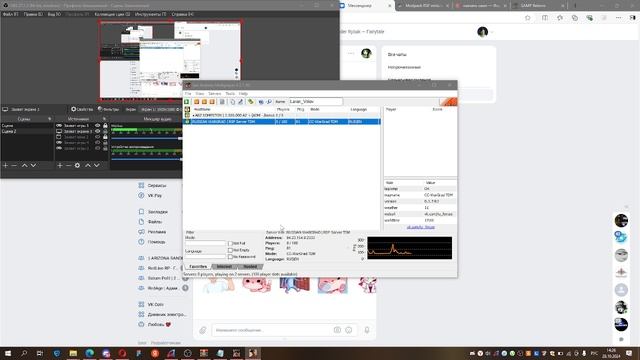Click the green tag icon in SA-MP toolbar

pyautogui.click(x=251, y=102)
